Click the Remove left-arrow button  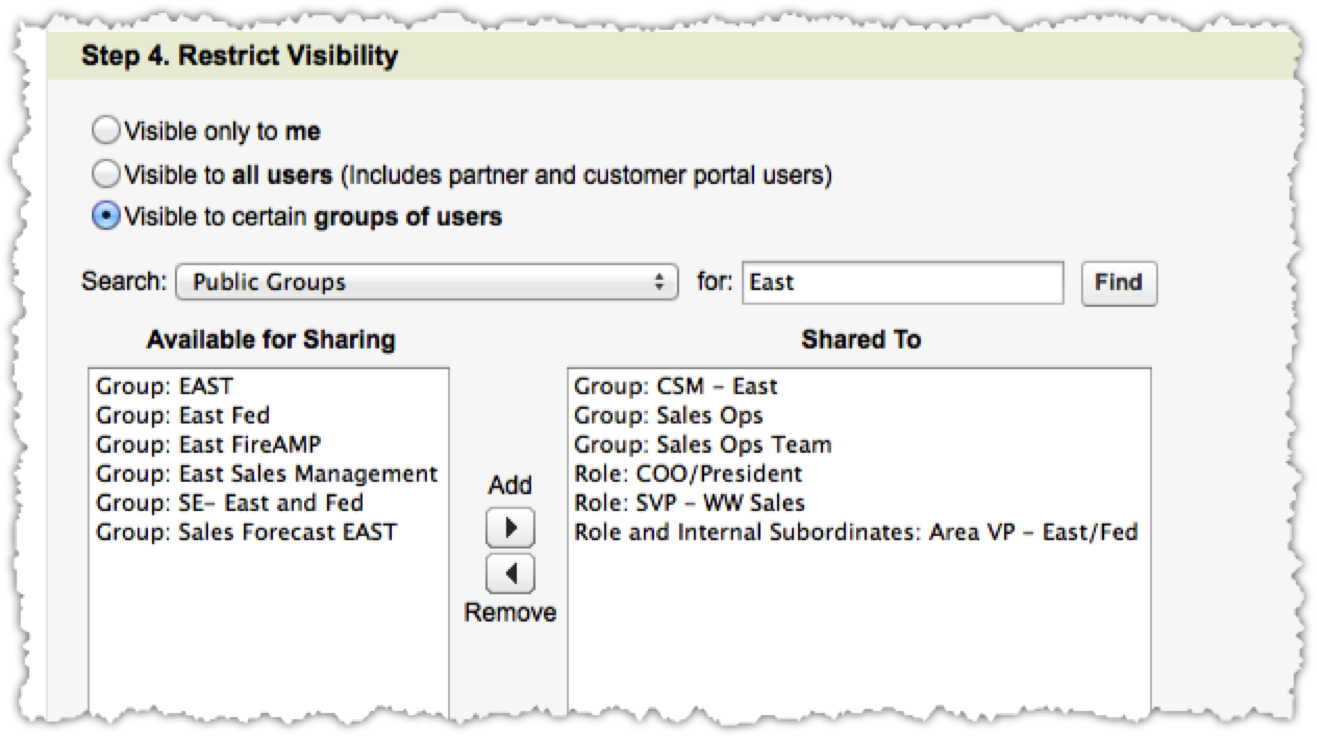510,574
